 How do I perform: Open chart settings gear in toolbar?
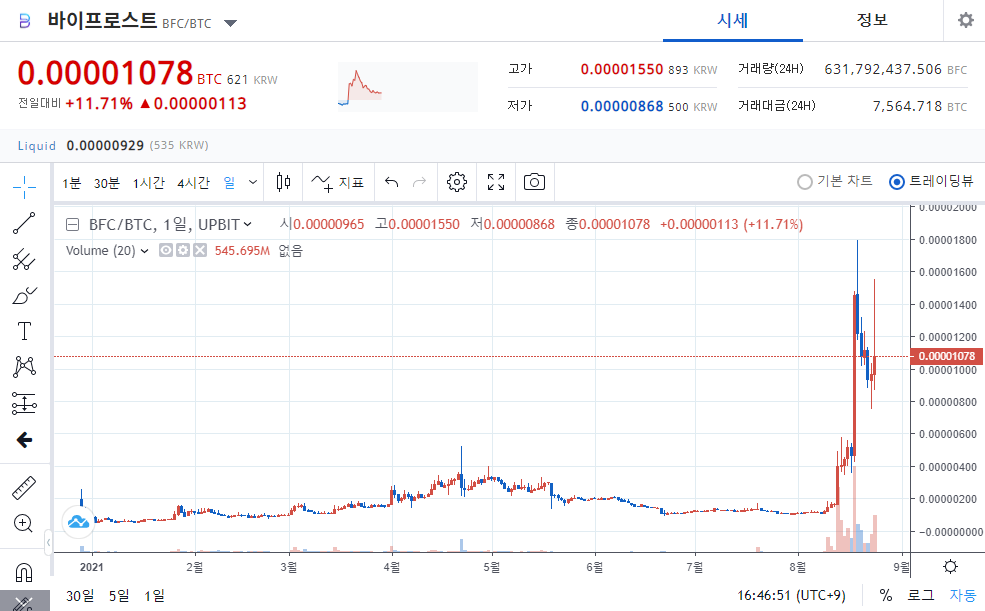pos(457,183)
